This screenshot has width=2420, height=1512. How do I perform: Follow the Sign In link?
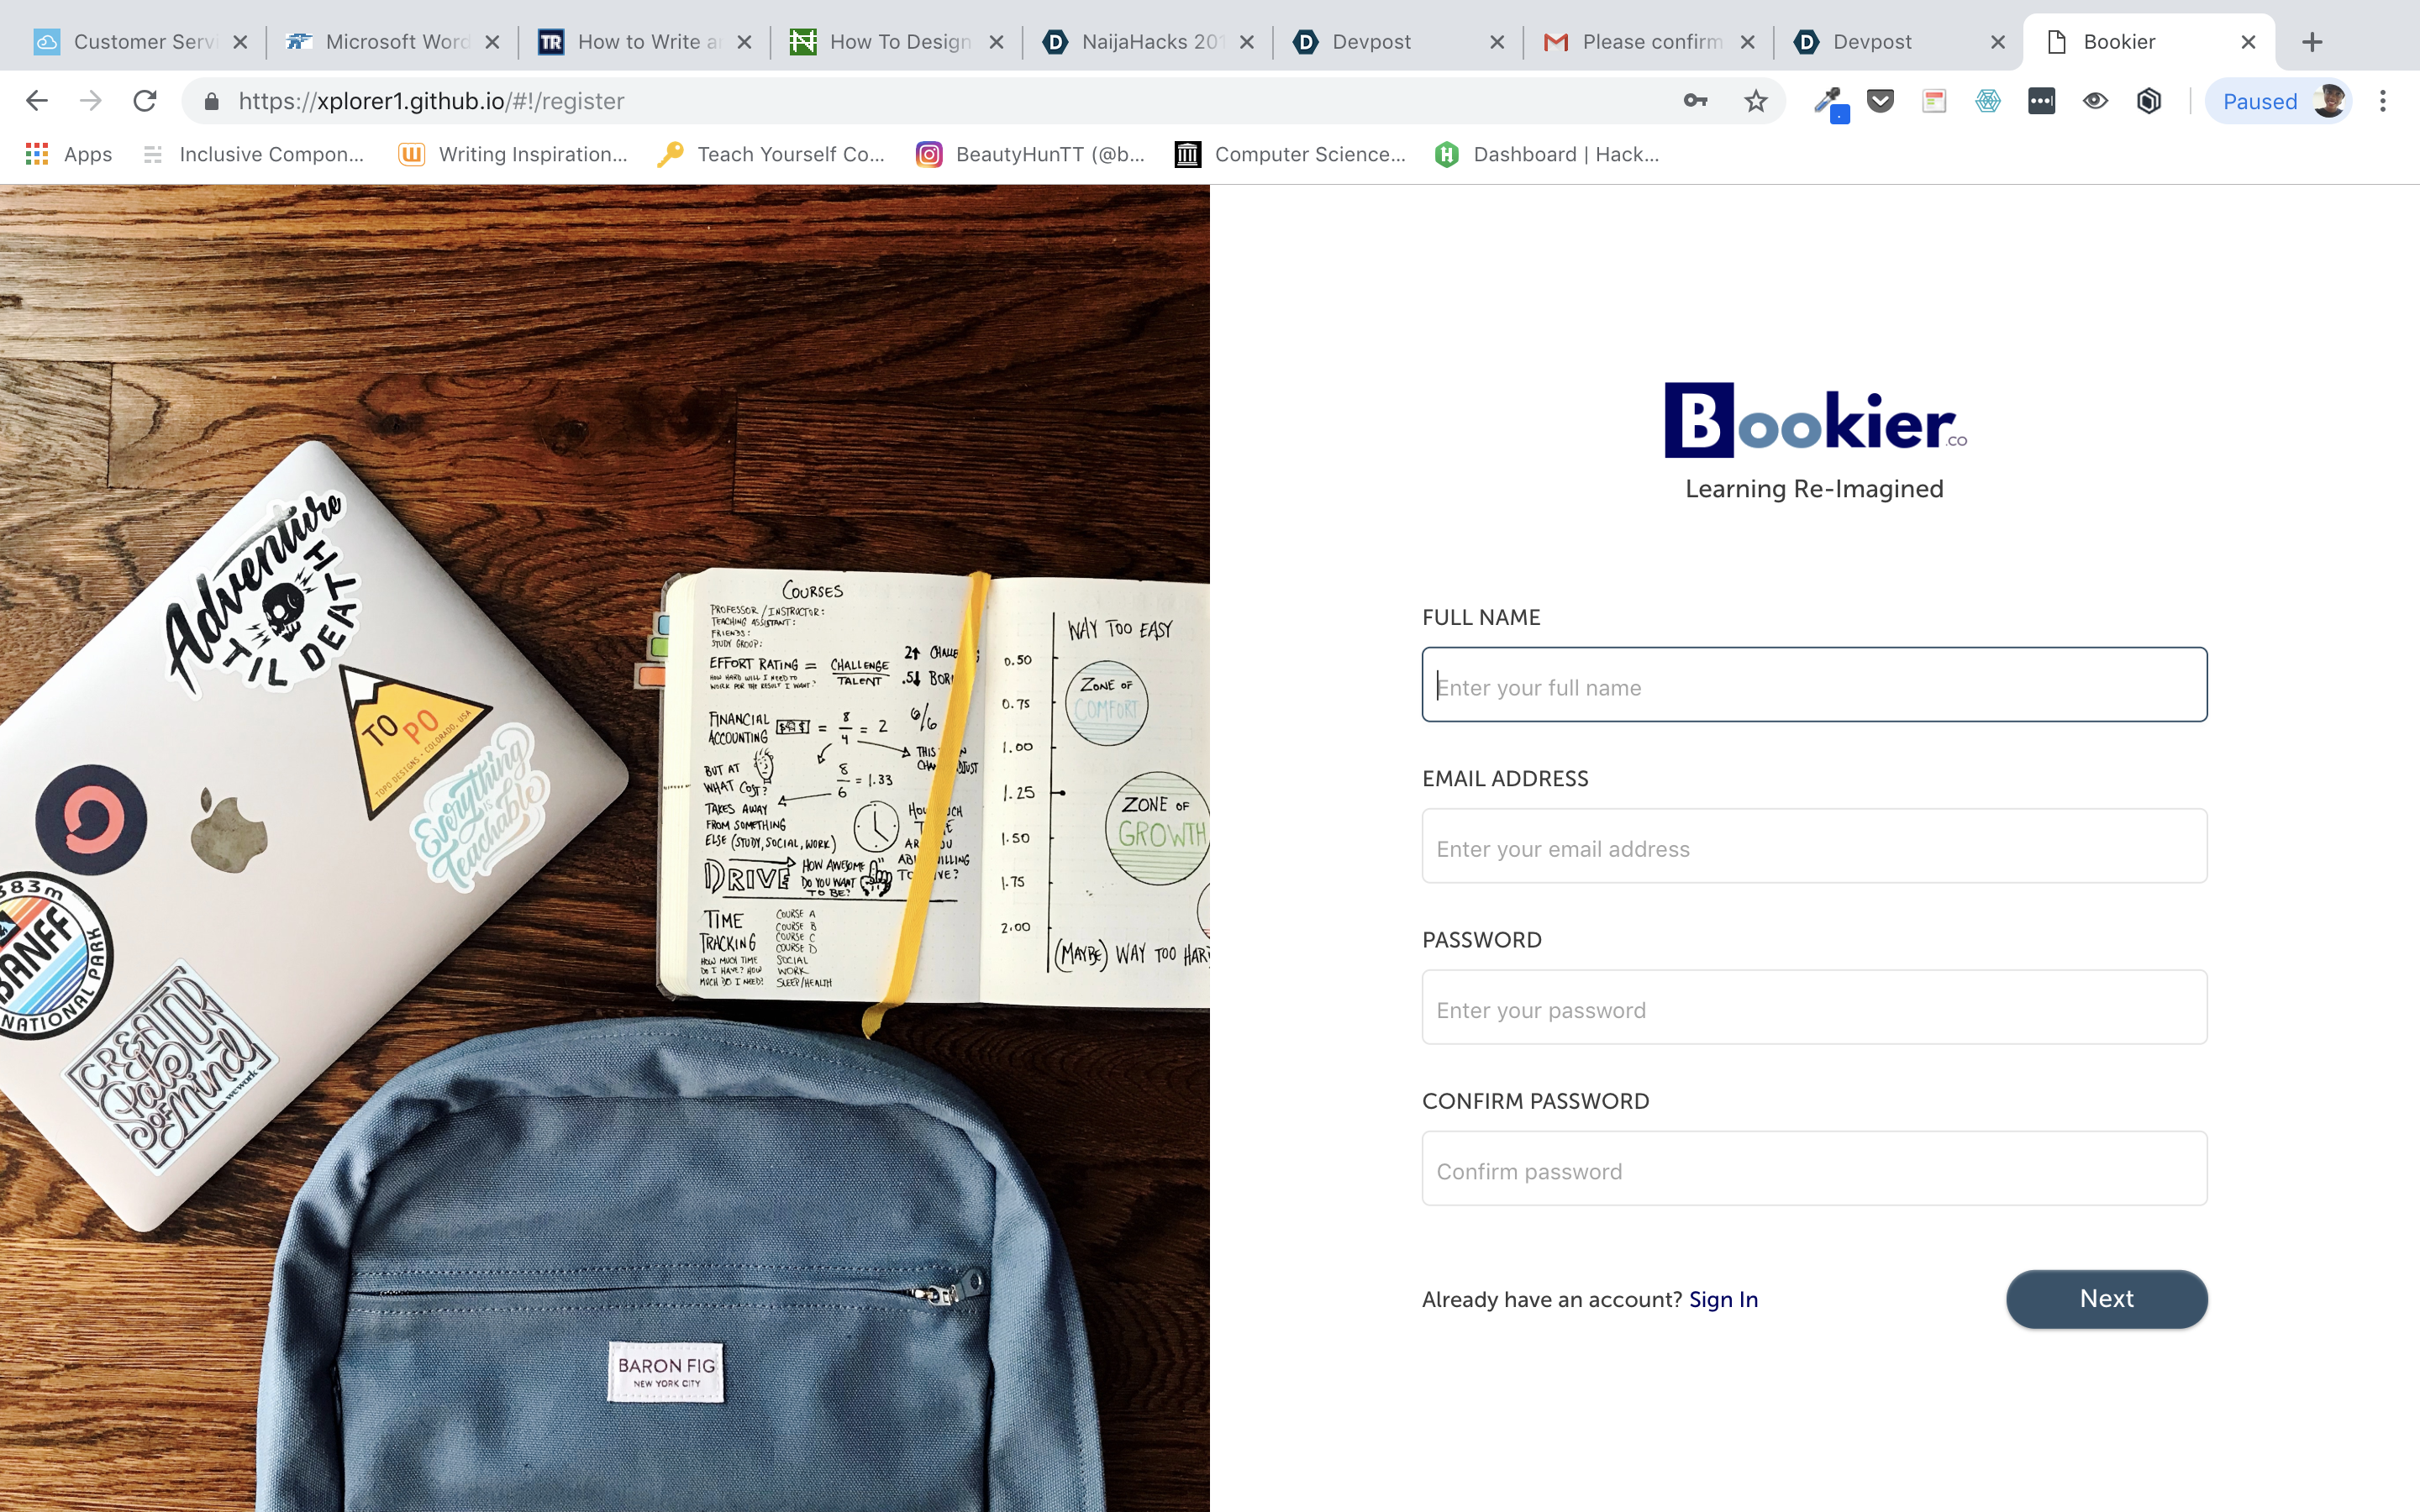(x=1723, y=1299)
